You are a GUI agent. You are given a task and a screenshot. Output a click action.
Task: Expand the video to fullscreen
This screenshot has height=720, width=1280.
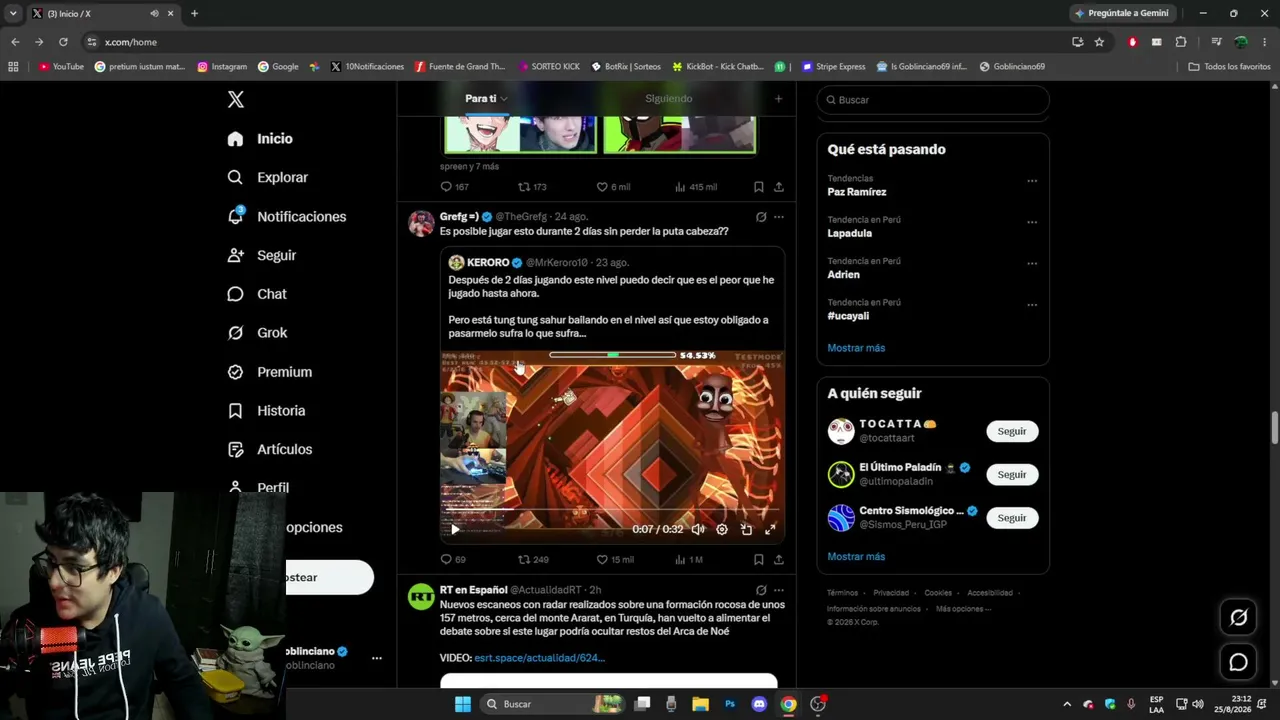click(x=770, y=529)
